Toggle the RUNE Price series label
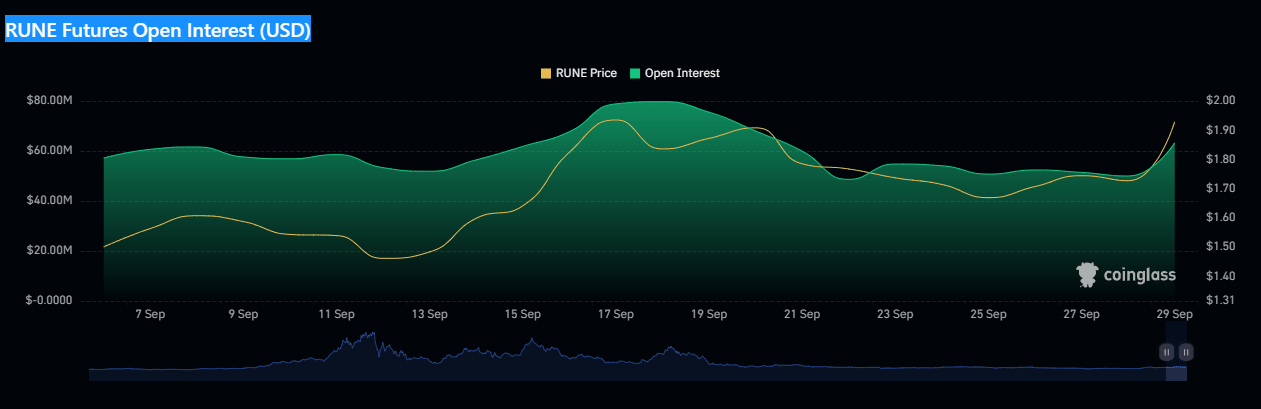Viewport: 1261px width, 409px height. 585,73
